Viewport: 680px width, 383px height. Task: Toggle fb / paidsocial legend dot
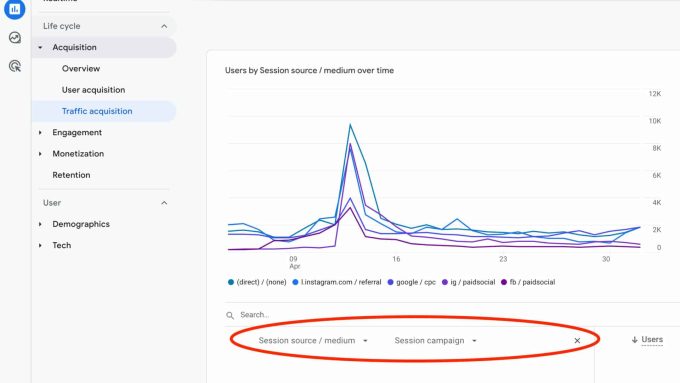tap(503, 282)
